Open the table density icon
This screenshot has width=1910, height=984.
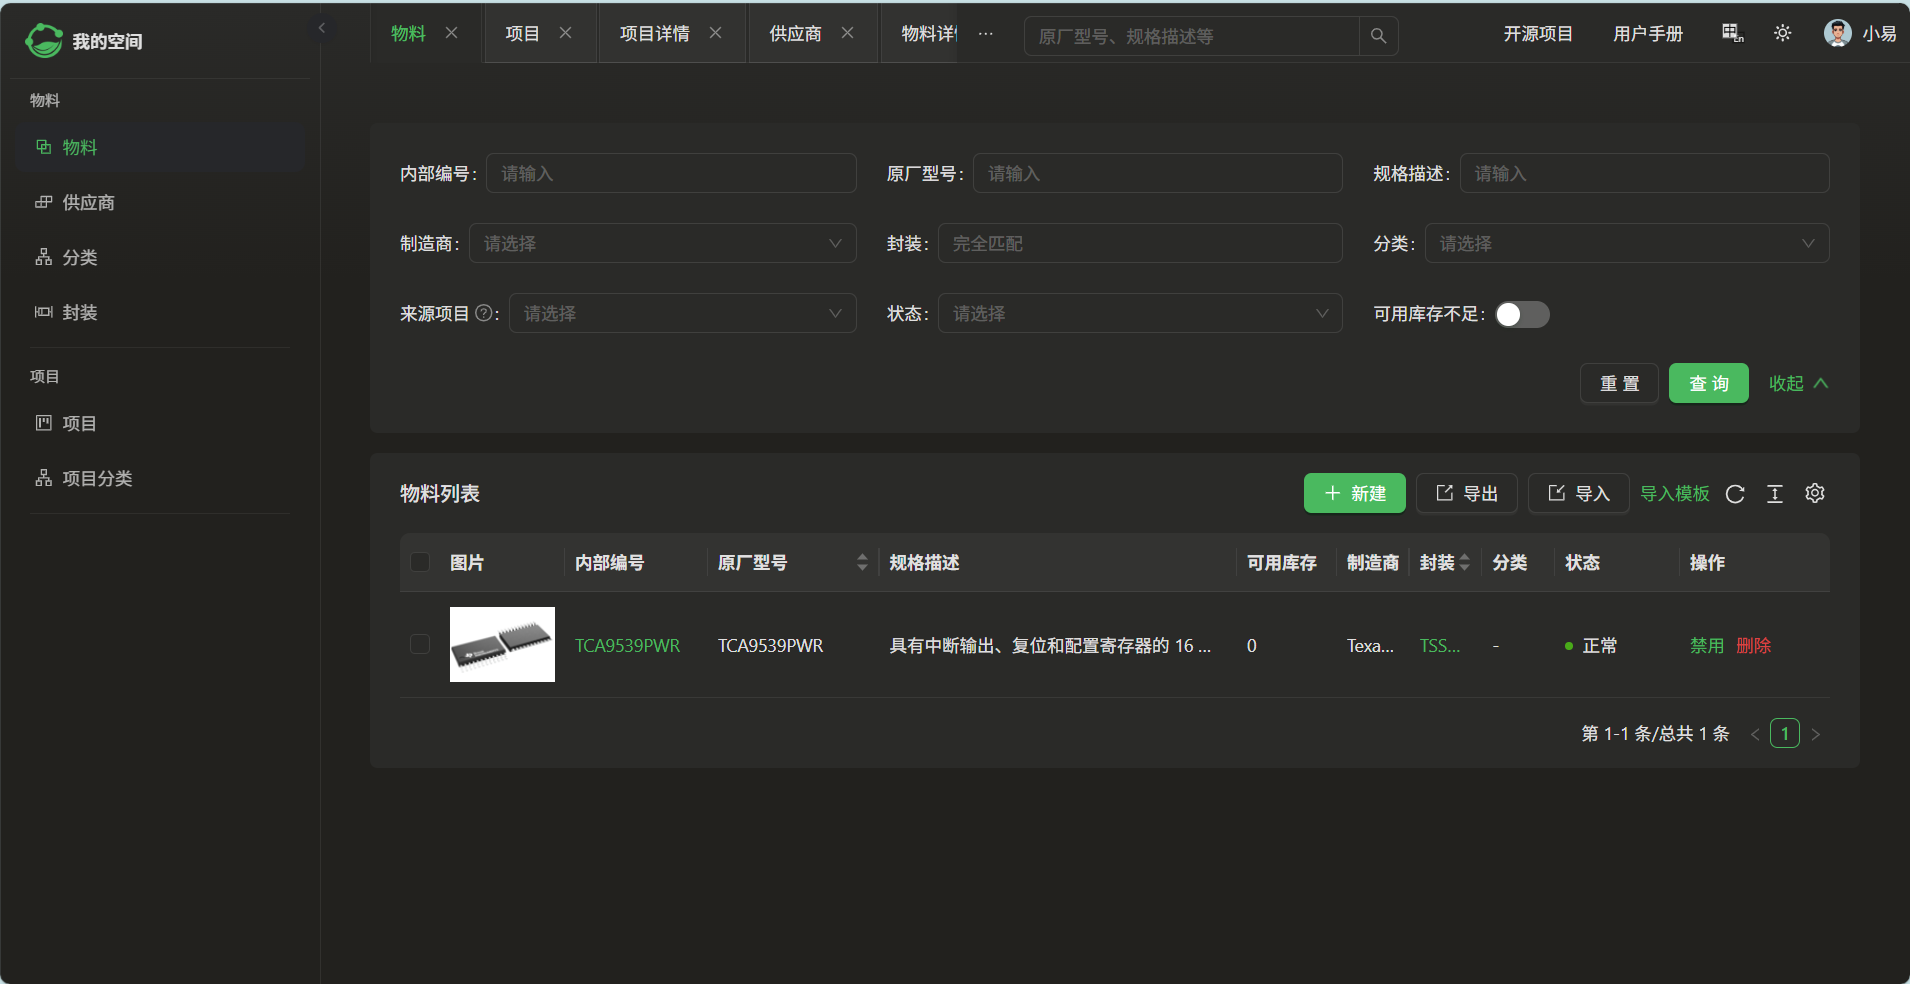pos(1775,494)
